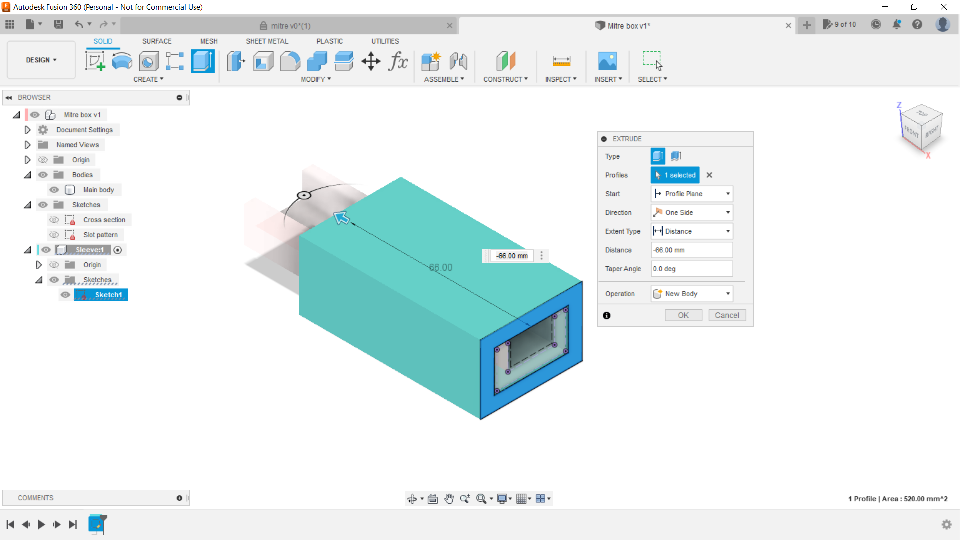Hide the Main body visibility eye
960x540 pixels.
point(54,190)
